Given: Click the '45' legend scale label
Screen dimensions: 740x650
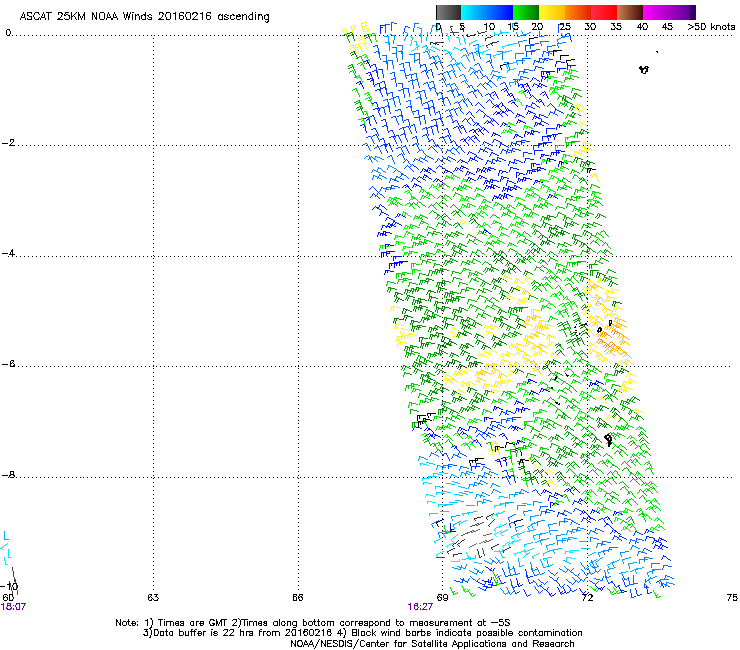Looking at the screenshot, I should pos(667,27).
